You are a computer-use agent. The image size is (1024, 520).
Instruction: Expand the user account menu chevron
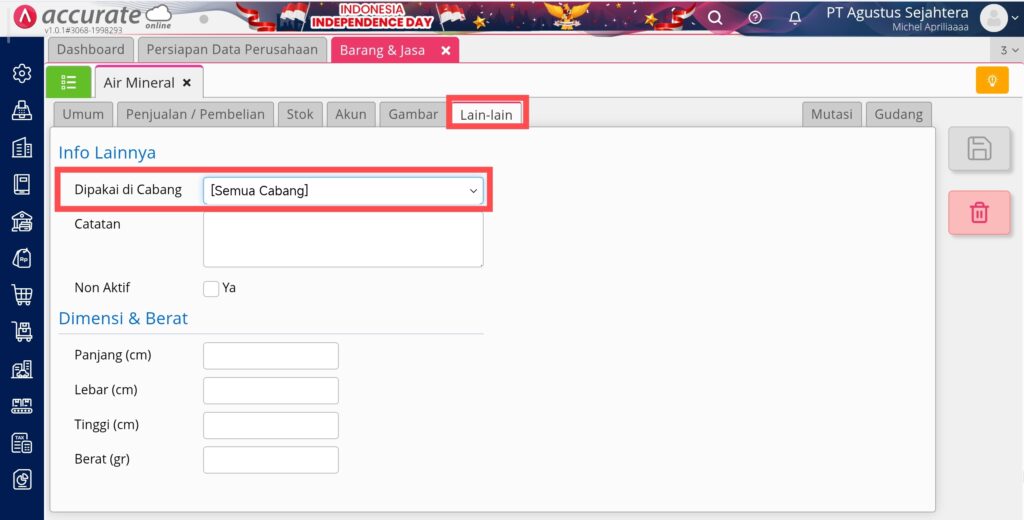(x=1014, y=18)
